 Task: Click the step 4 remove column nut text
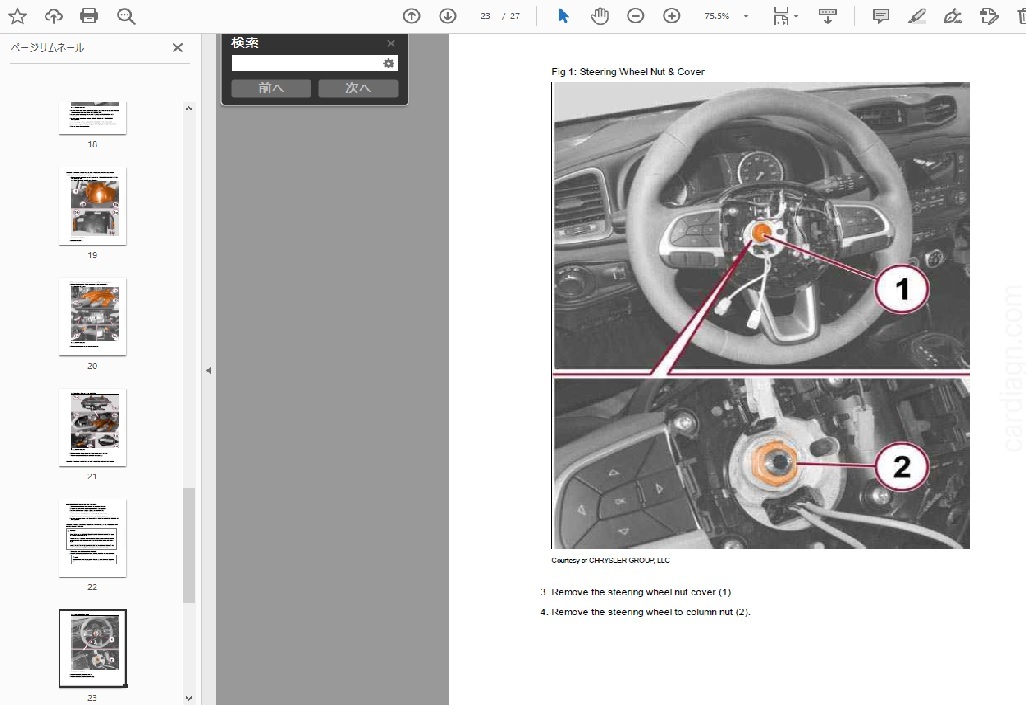(x=645, y=612)
